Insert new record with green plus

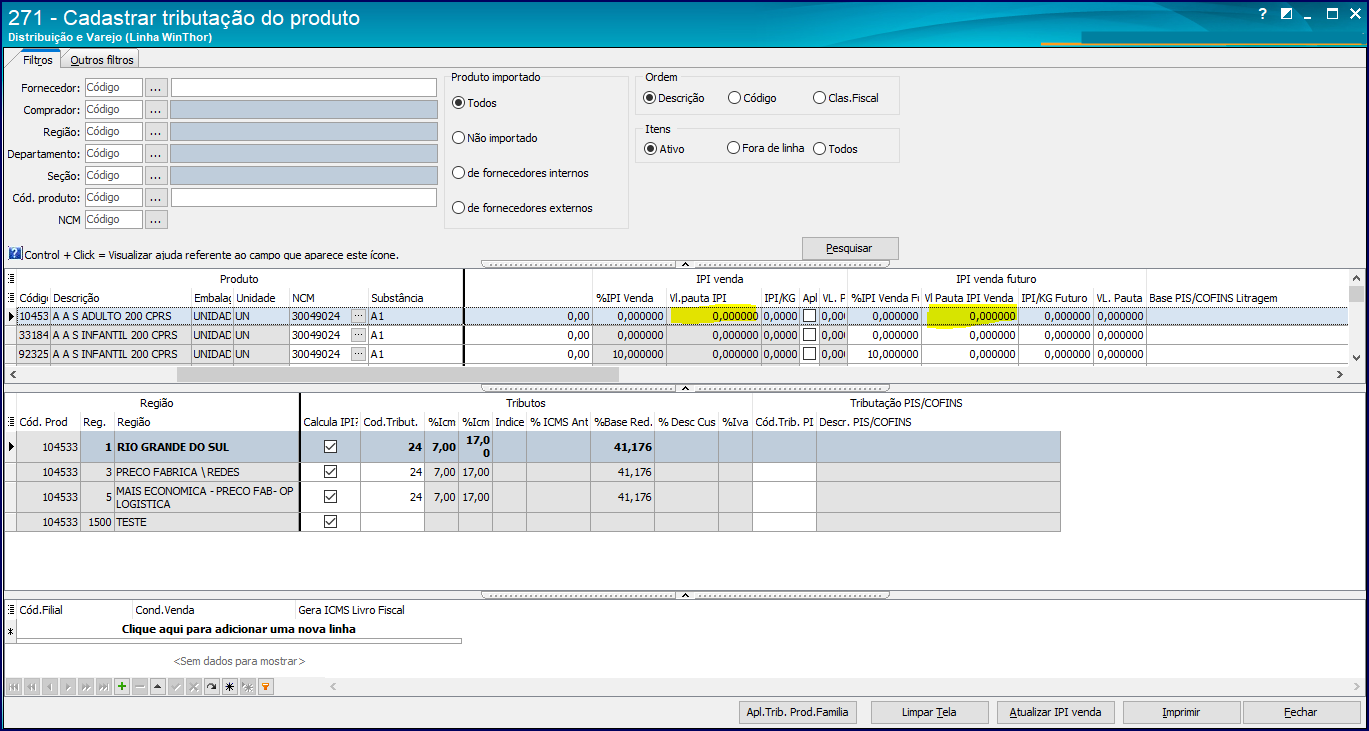pos(122,687)
